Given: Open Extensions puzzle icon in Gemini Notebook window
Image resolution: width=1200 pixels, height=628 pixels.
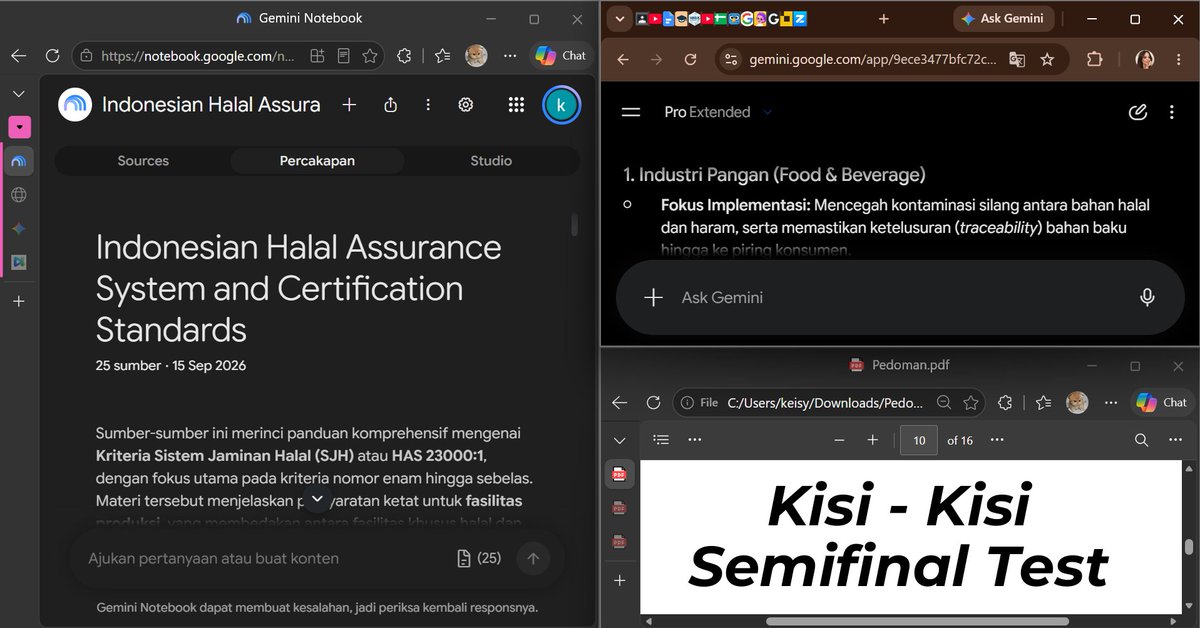Looking at the screenshot, I should click(x=404, y=56).
